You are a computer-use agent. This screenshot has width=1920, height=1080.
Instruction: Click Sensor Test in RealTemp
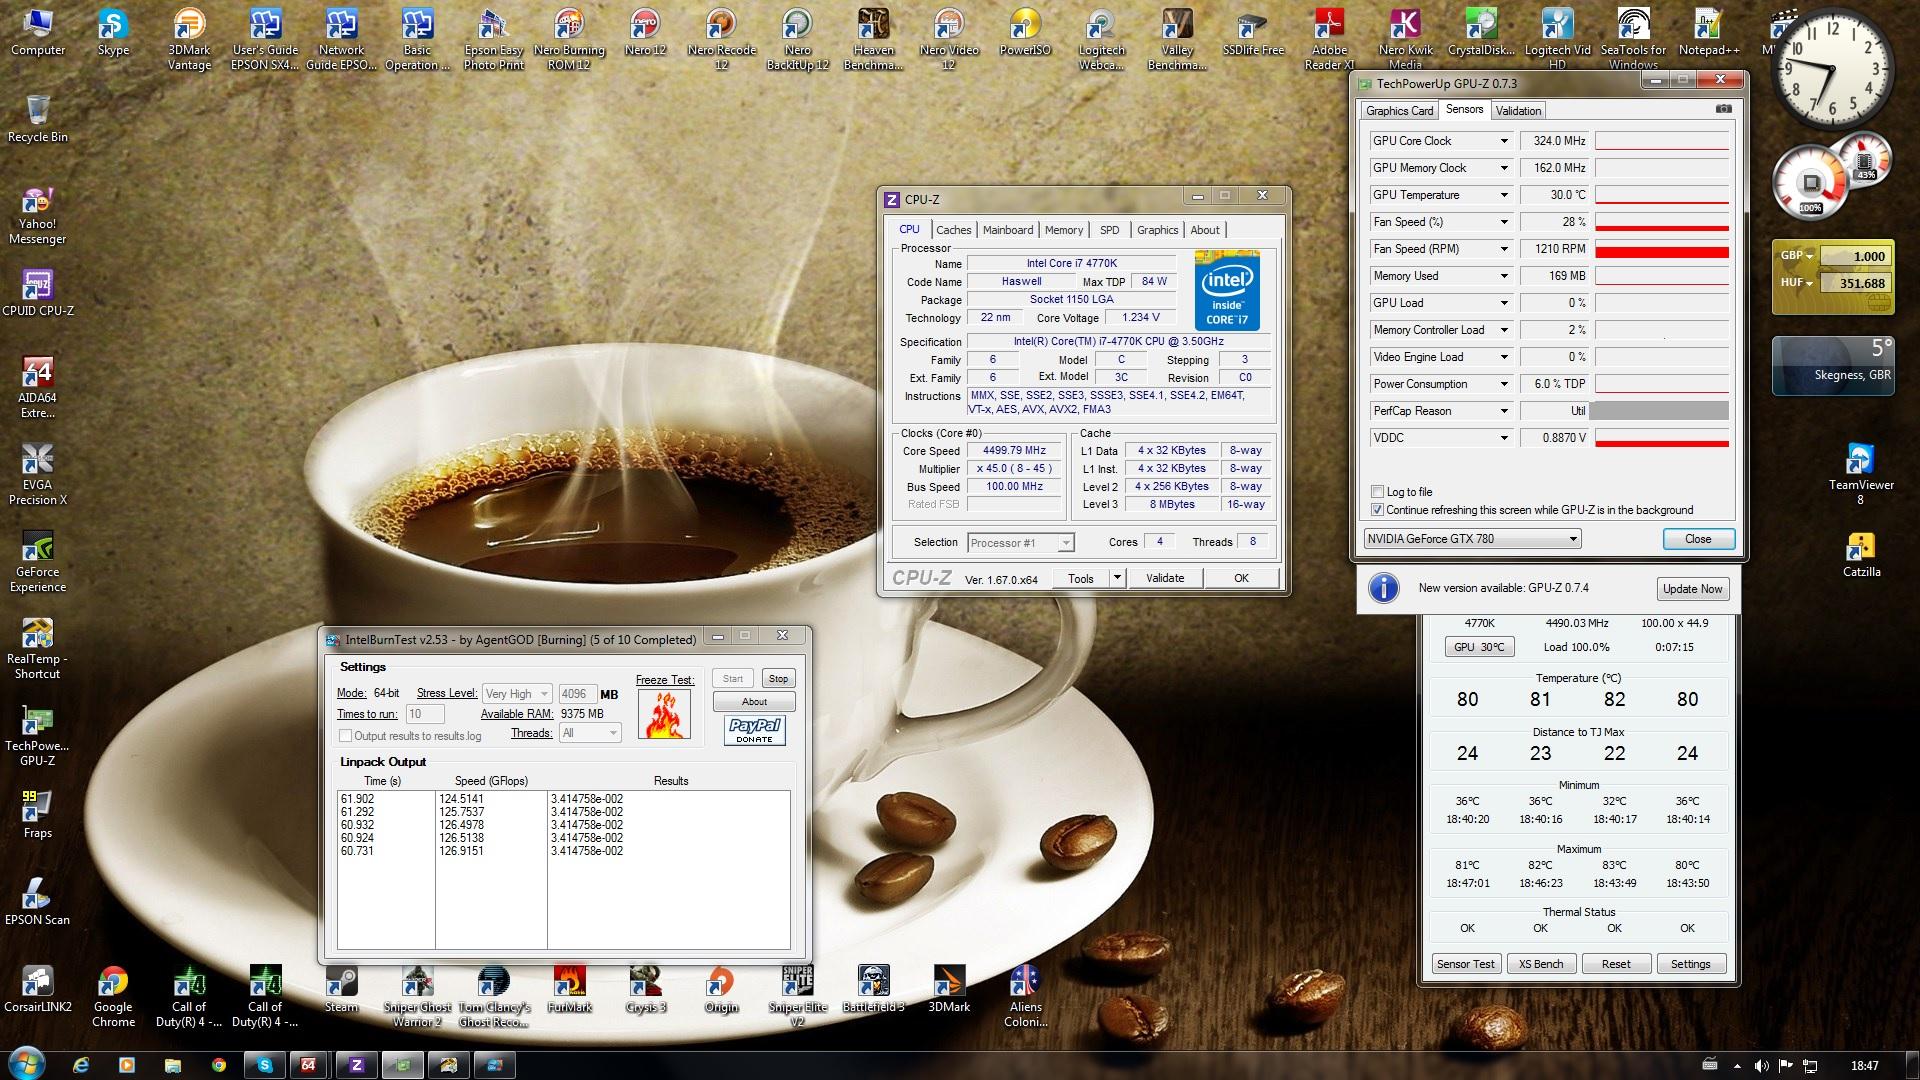tap(1466, 964)
